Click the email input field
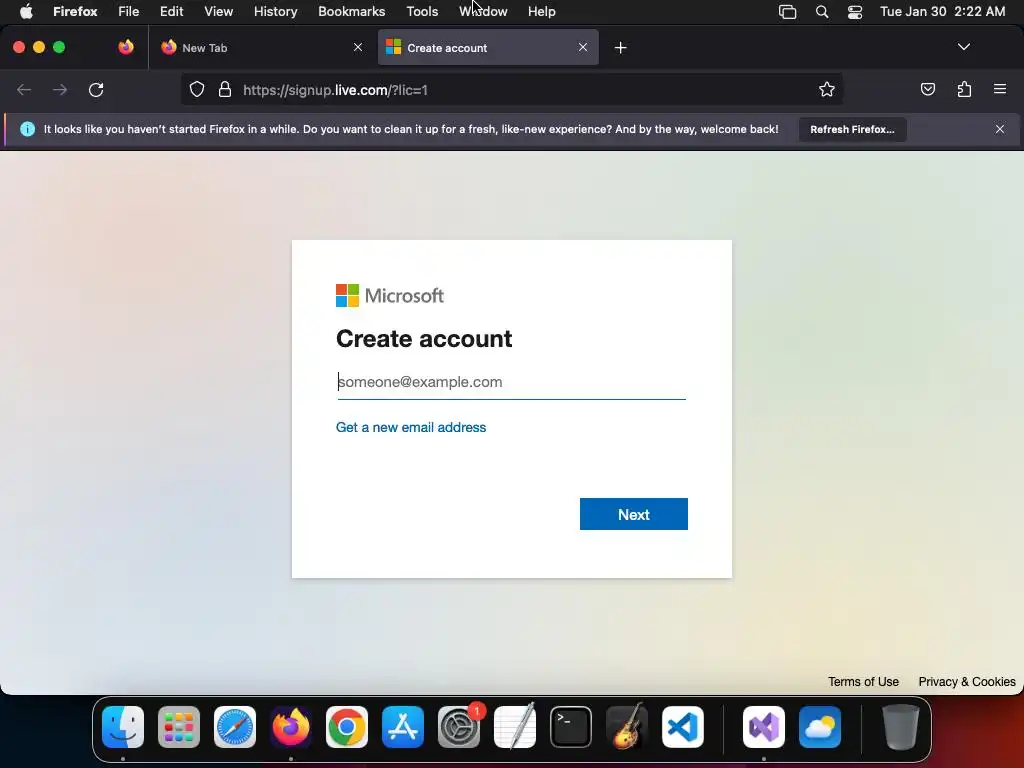Viewport: 1024px width, 768px height. point(511,382)
